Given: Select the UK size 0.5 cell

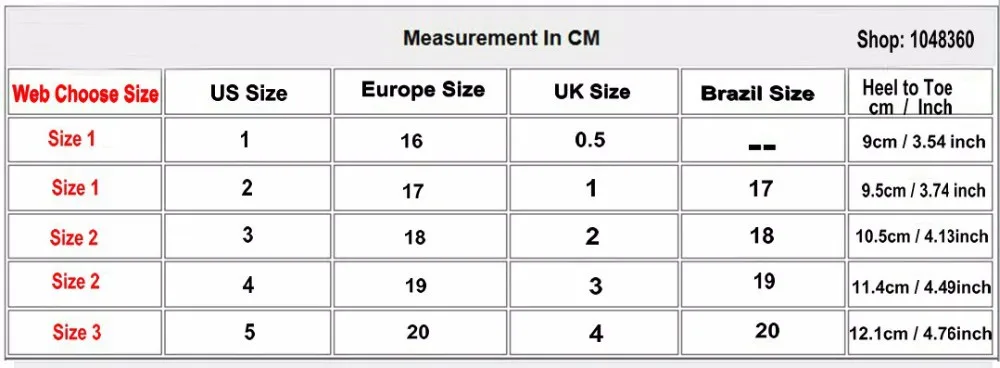Looking at the screenshot, I should [x=594, y=140].
